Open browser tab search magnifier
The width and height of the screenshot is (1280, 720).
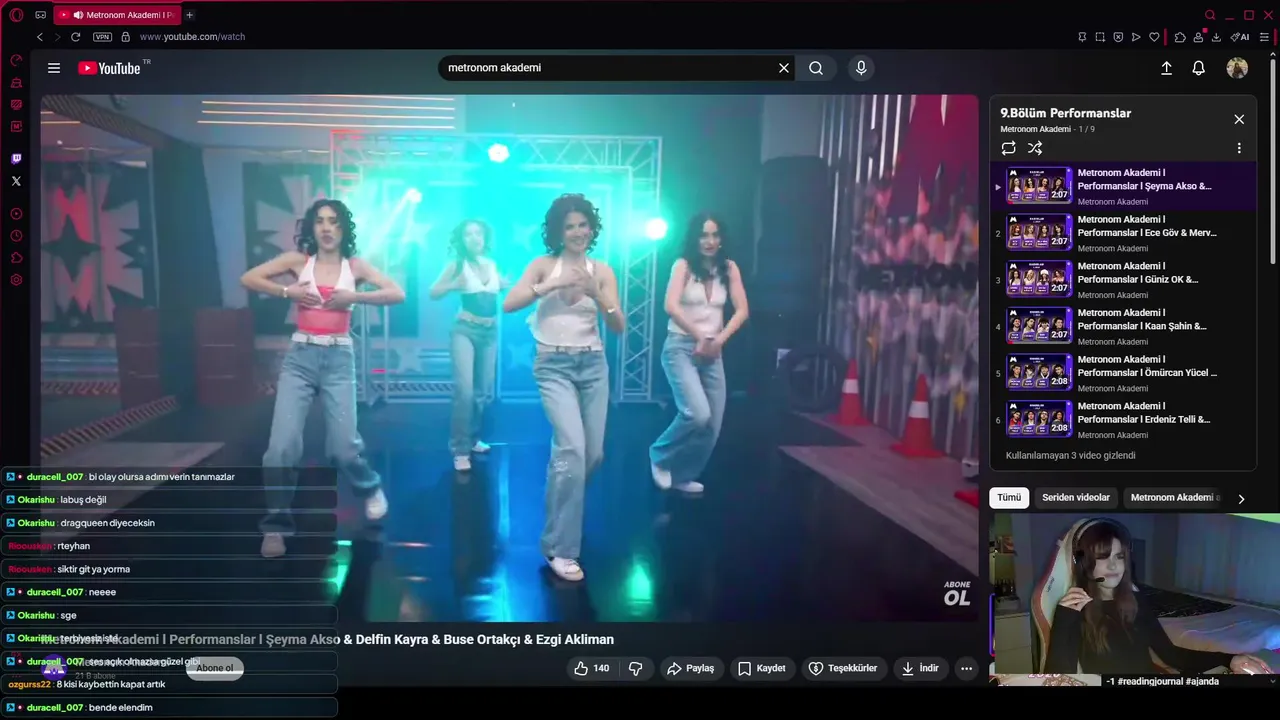pos(1210,15)
